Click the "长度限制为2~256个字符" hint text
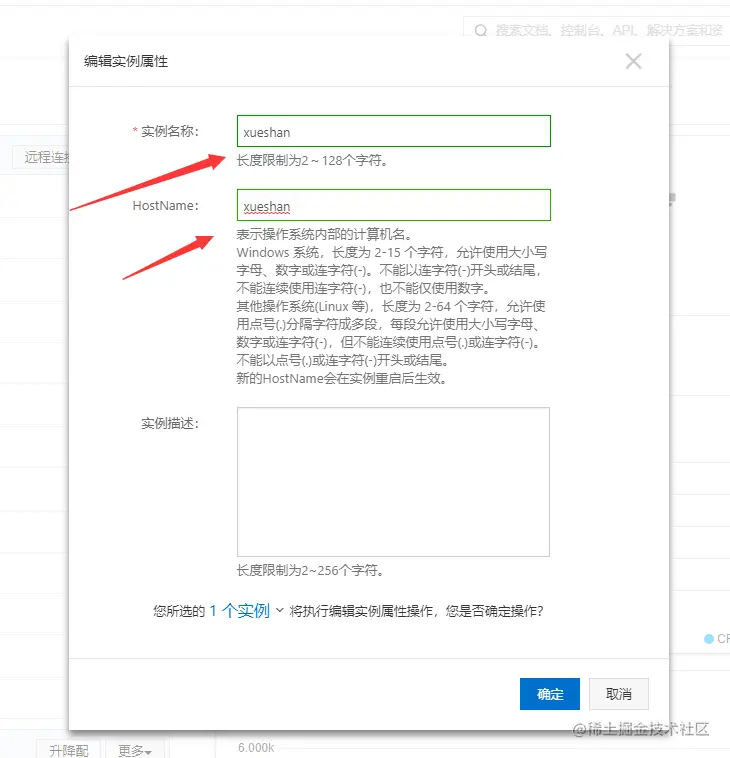This screenshot has width=730, height=758. click(x=310, y=570)
